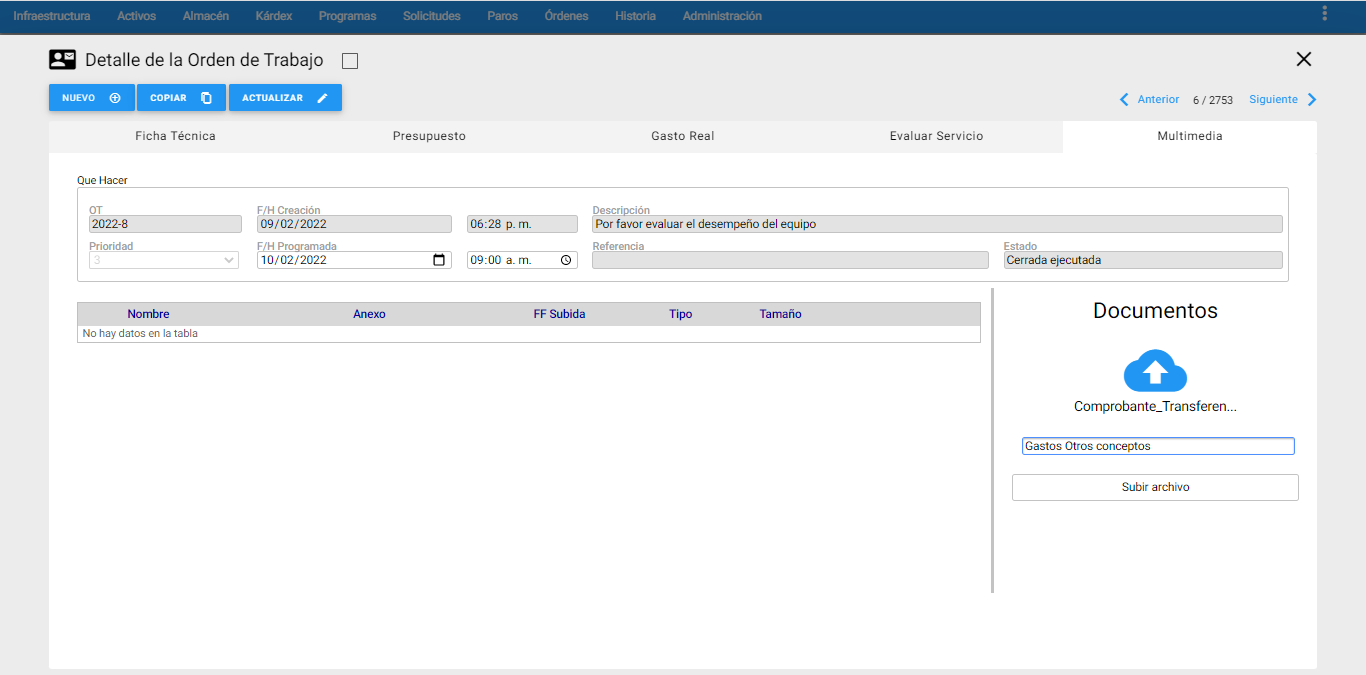Open the Órdenes menu
The width and height of the screenshot is (1366, 675).
pos(567,16)
